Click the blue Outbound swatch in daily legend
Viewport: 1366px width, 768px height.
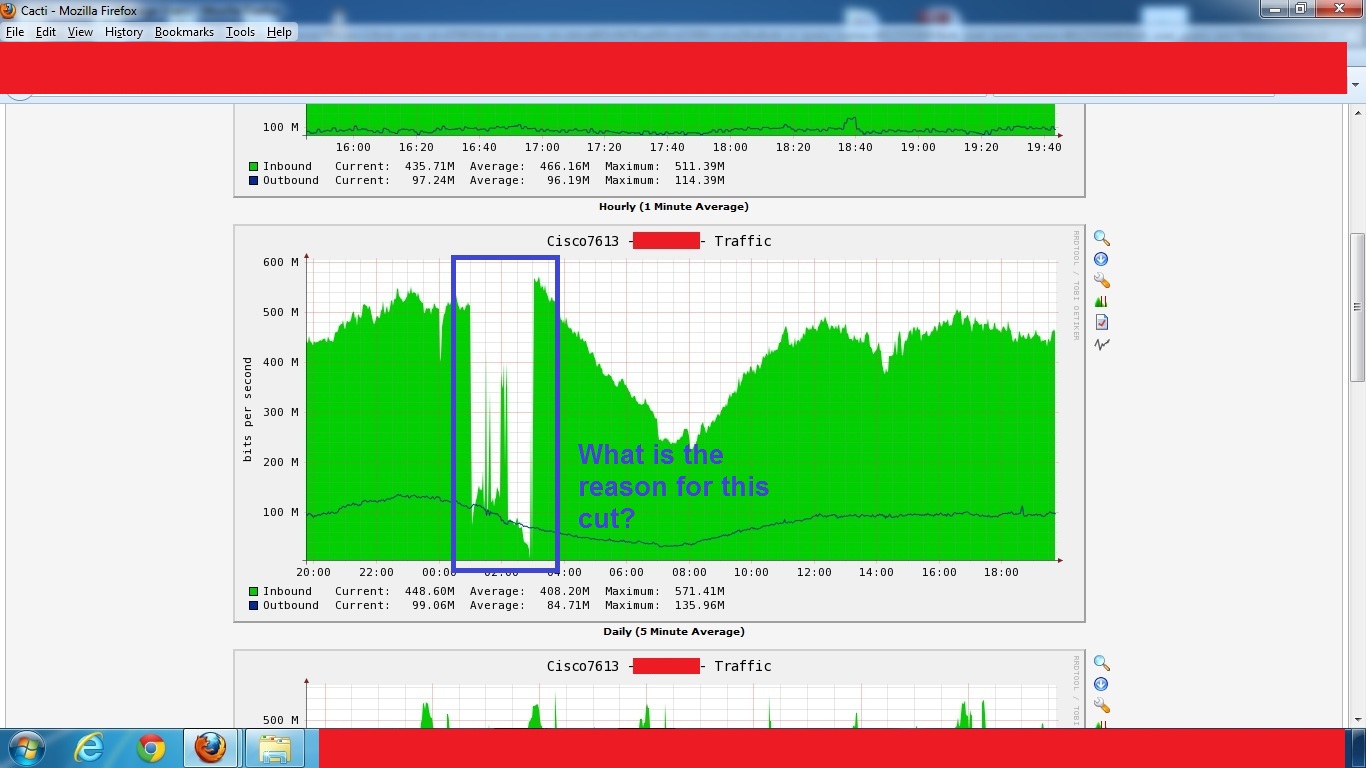click(254, 605)
